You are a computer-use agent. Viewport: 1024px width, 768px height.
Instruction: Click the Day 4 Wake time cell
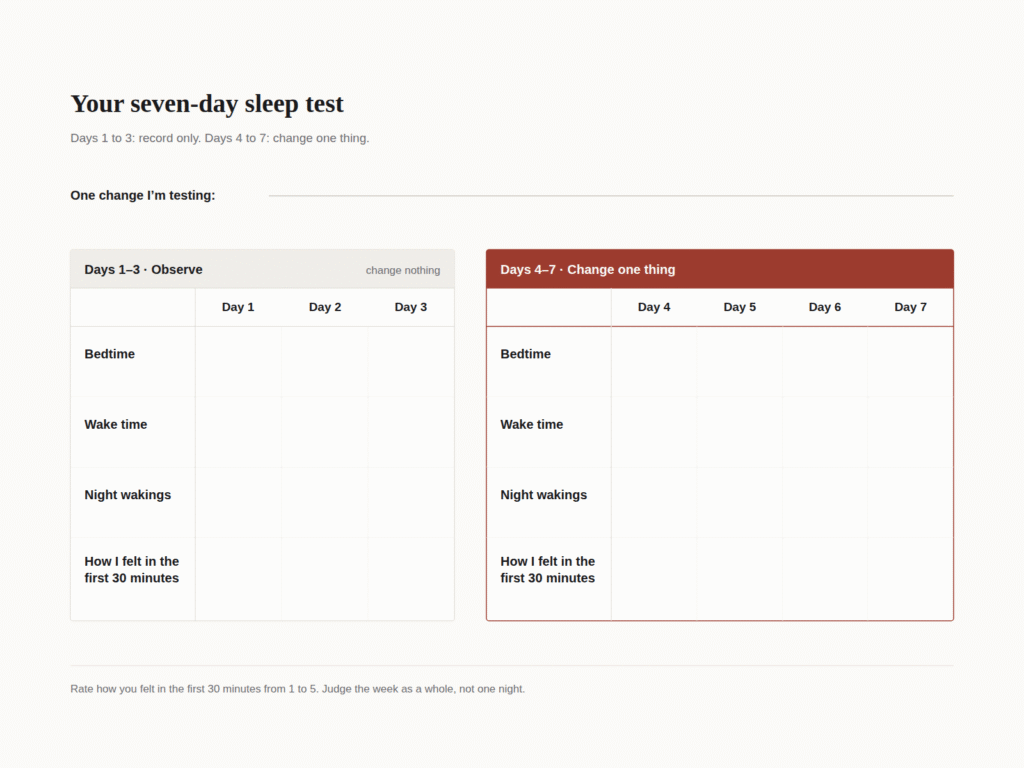654,432
